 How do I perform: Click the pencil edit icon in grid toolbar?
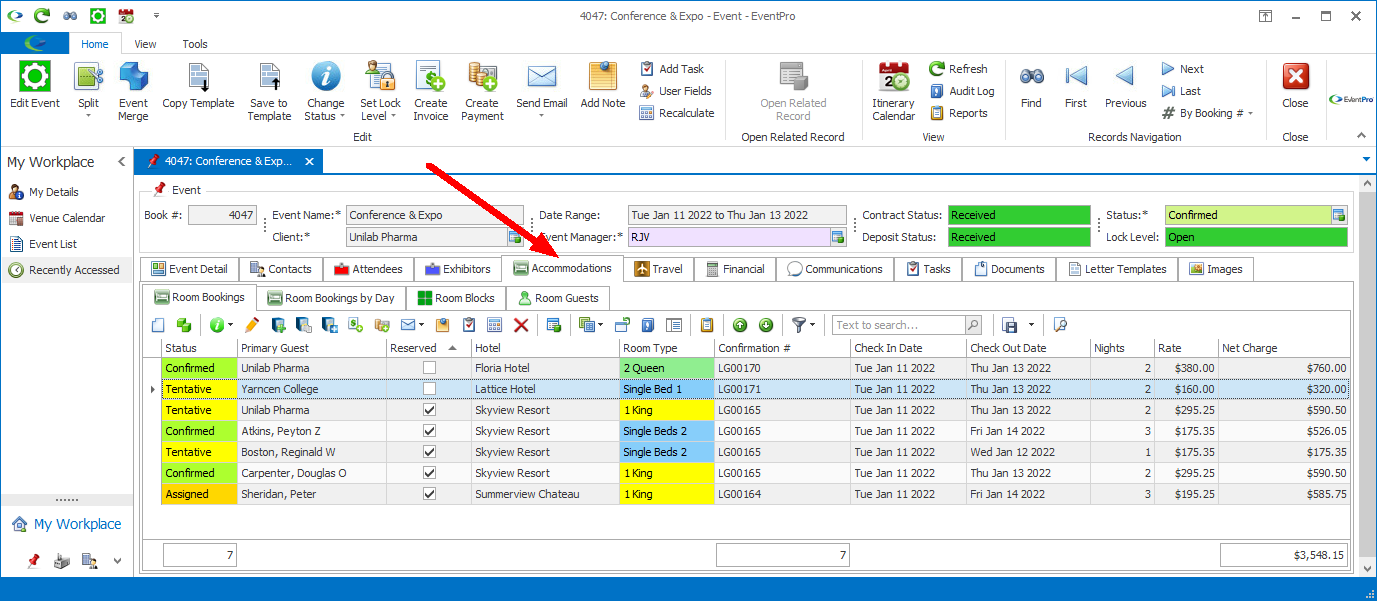[x=251, y=325]
